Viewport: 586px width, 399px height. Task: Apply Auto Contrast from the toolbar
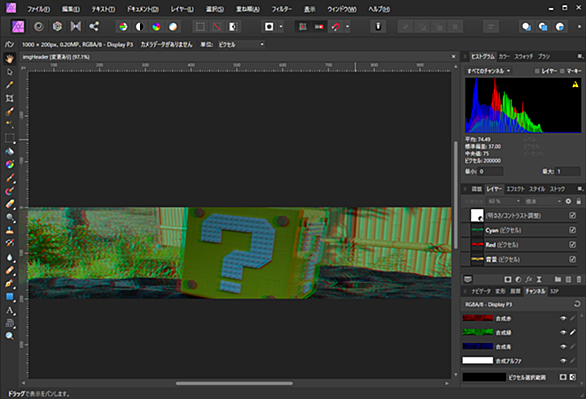click(x=139, y=27)
